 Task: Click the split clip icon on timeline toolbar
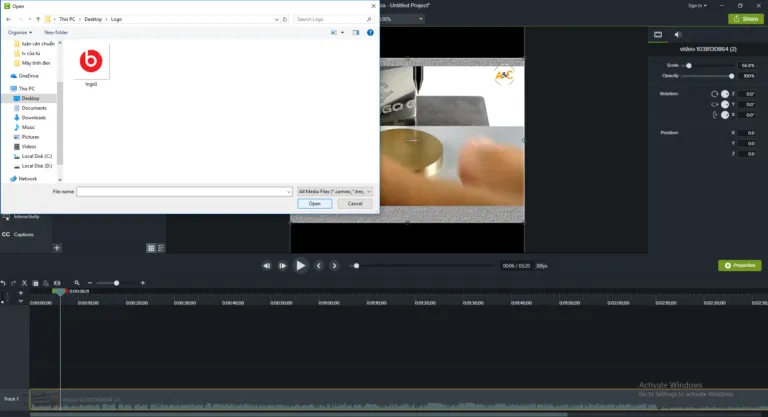click(58, 283)
